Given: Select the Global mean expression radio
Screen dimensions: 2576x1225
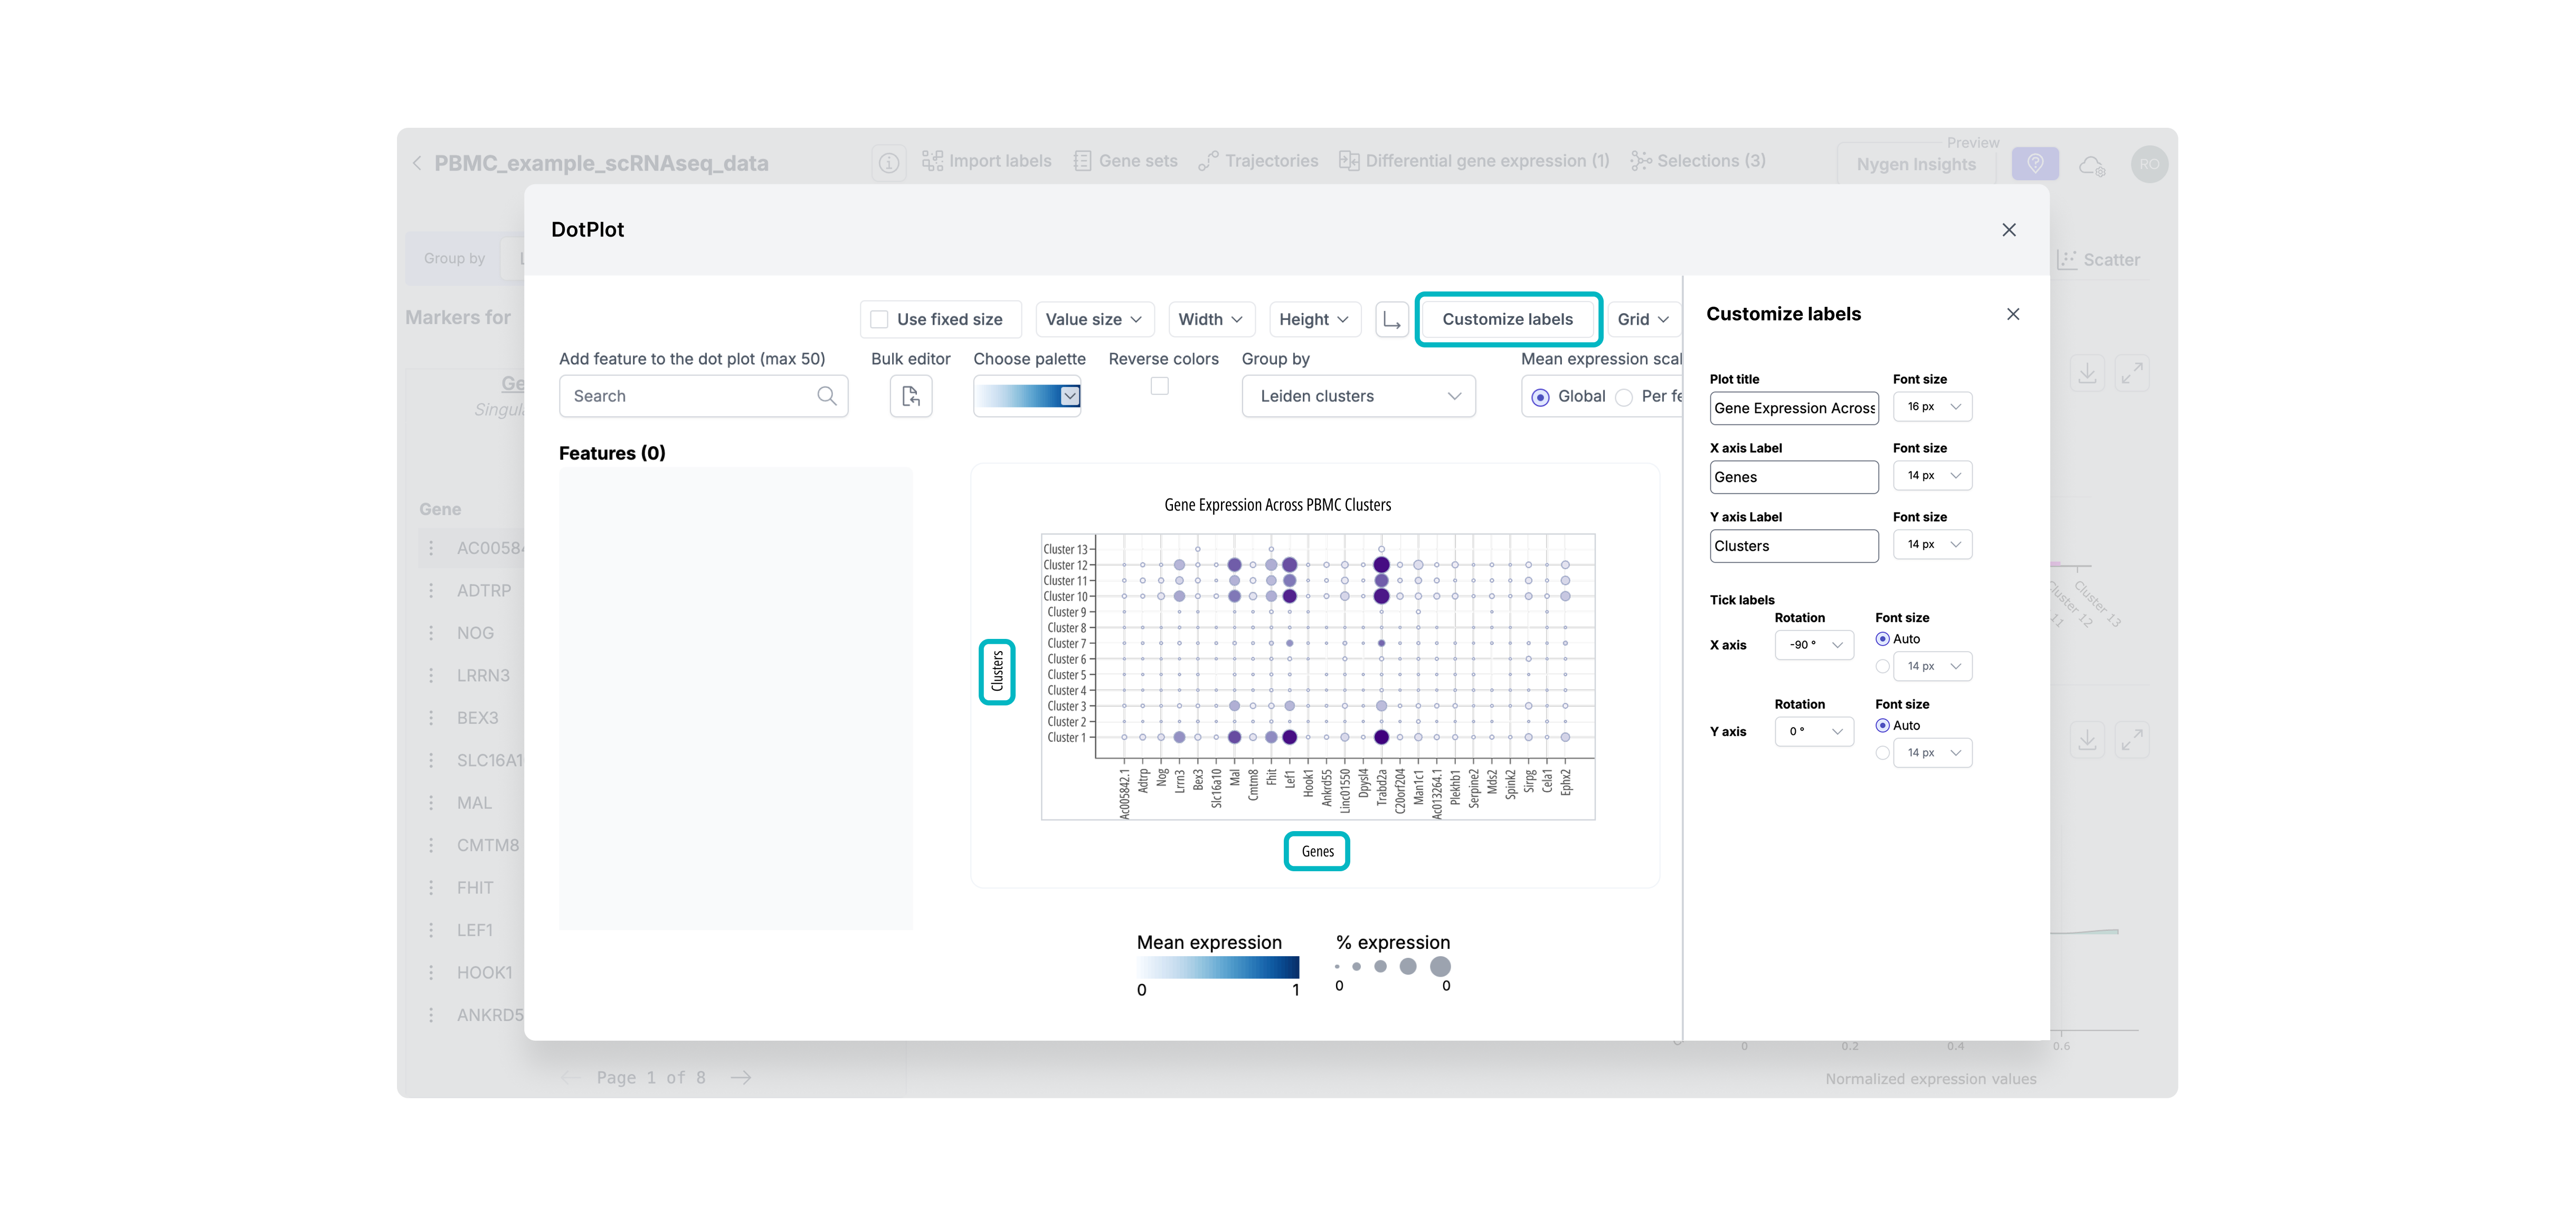Looking at the screenshot, I should (x=1540, y=397).
